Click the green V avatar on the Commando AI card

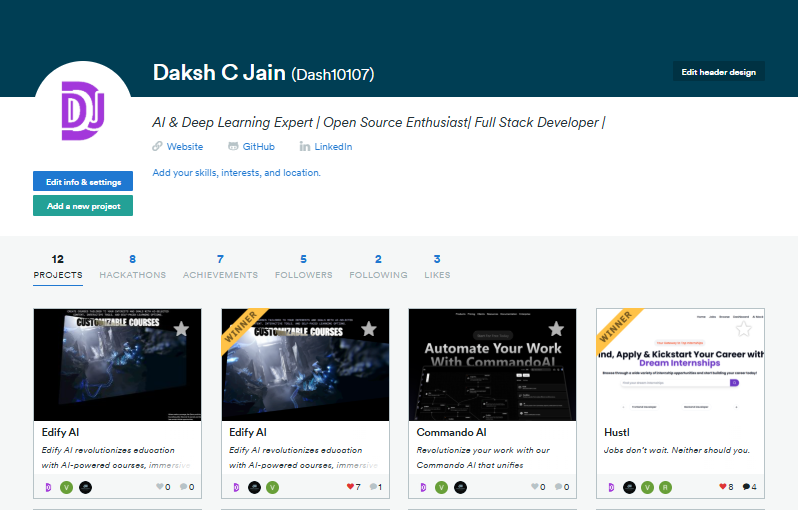(442, 488)
